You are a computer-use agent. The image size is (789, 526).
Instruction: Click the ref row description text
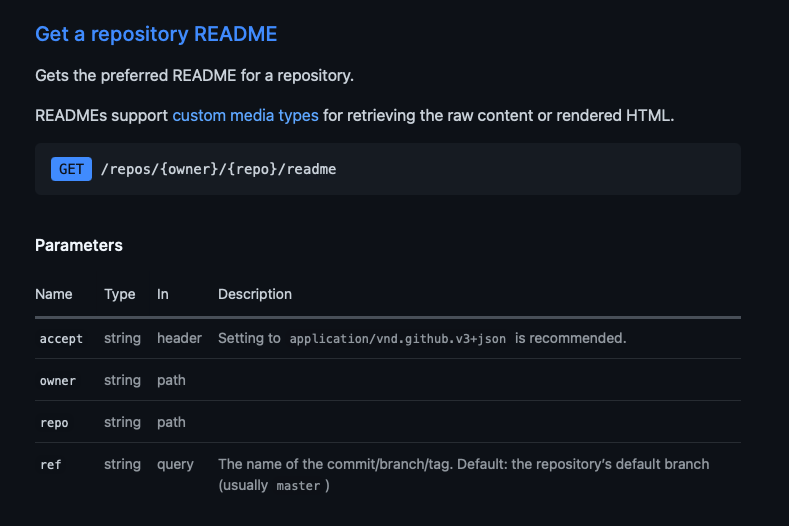pos(463,475)
